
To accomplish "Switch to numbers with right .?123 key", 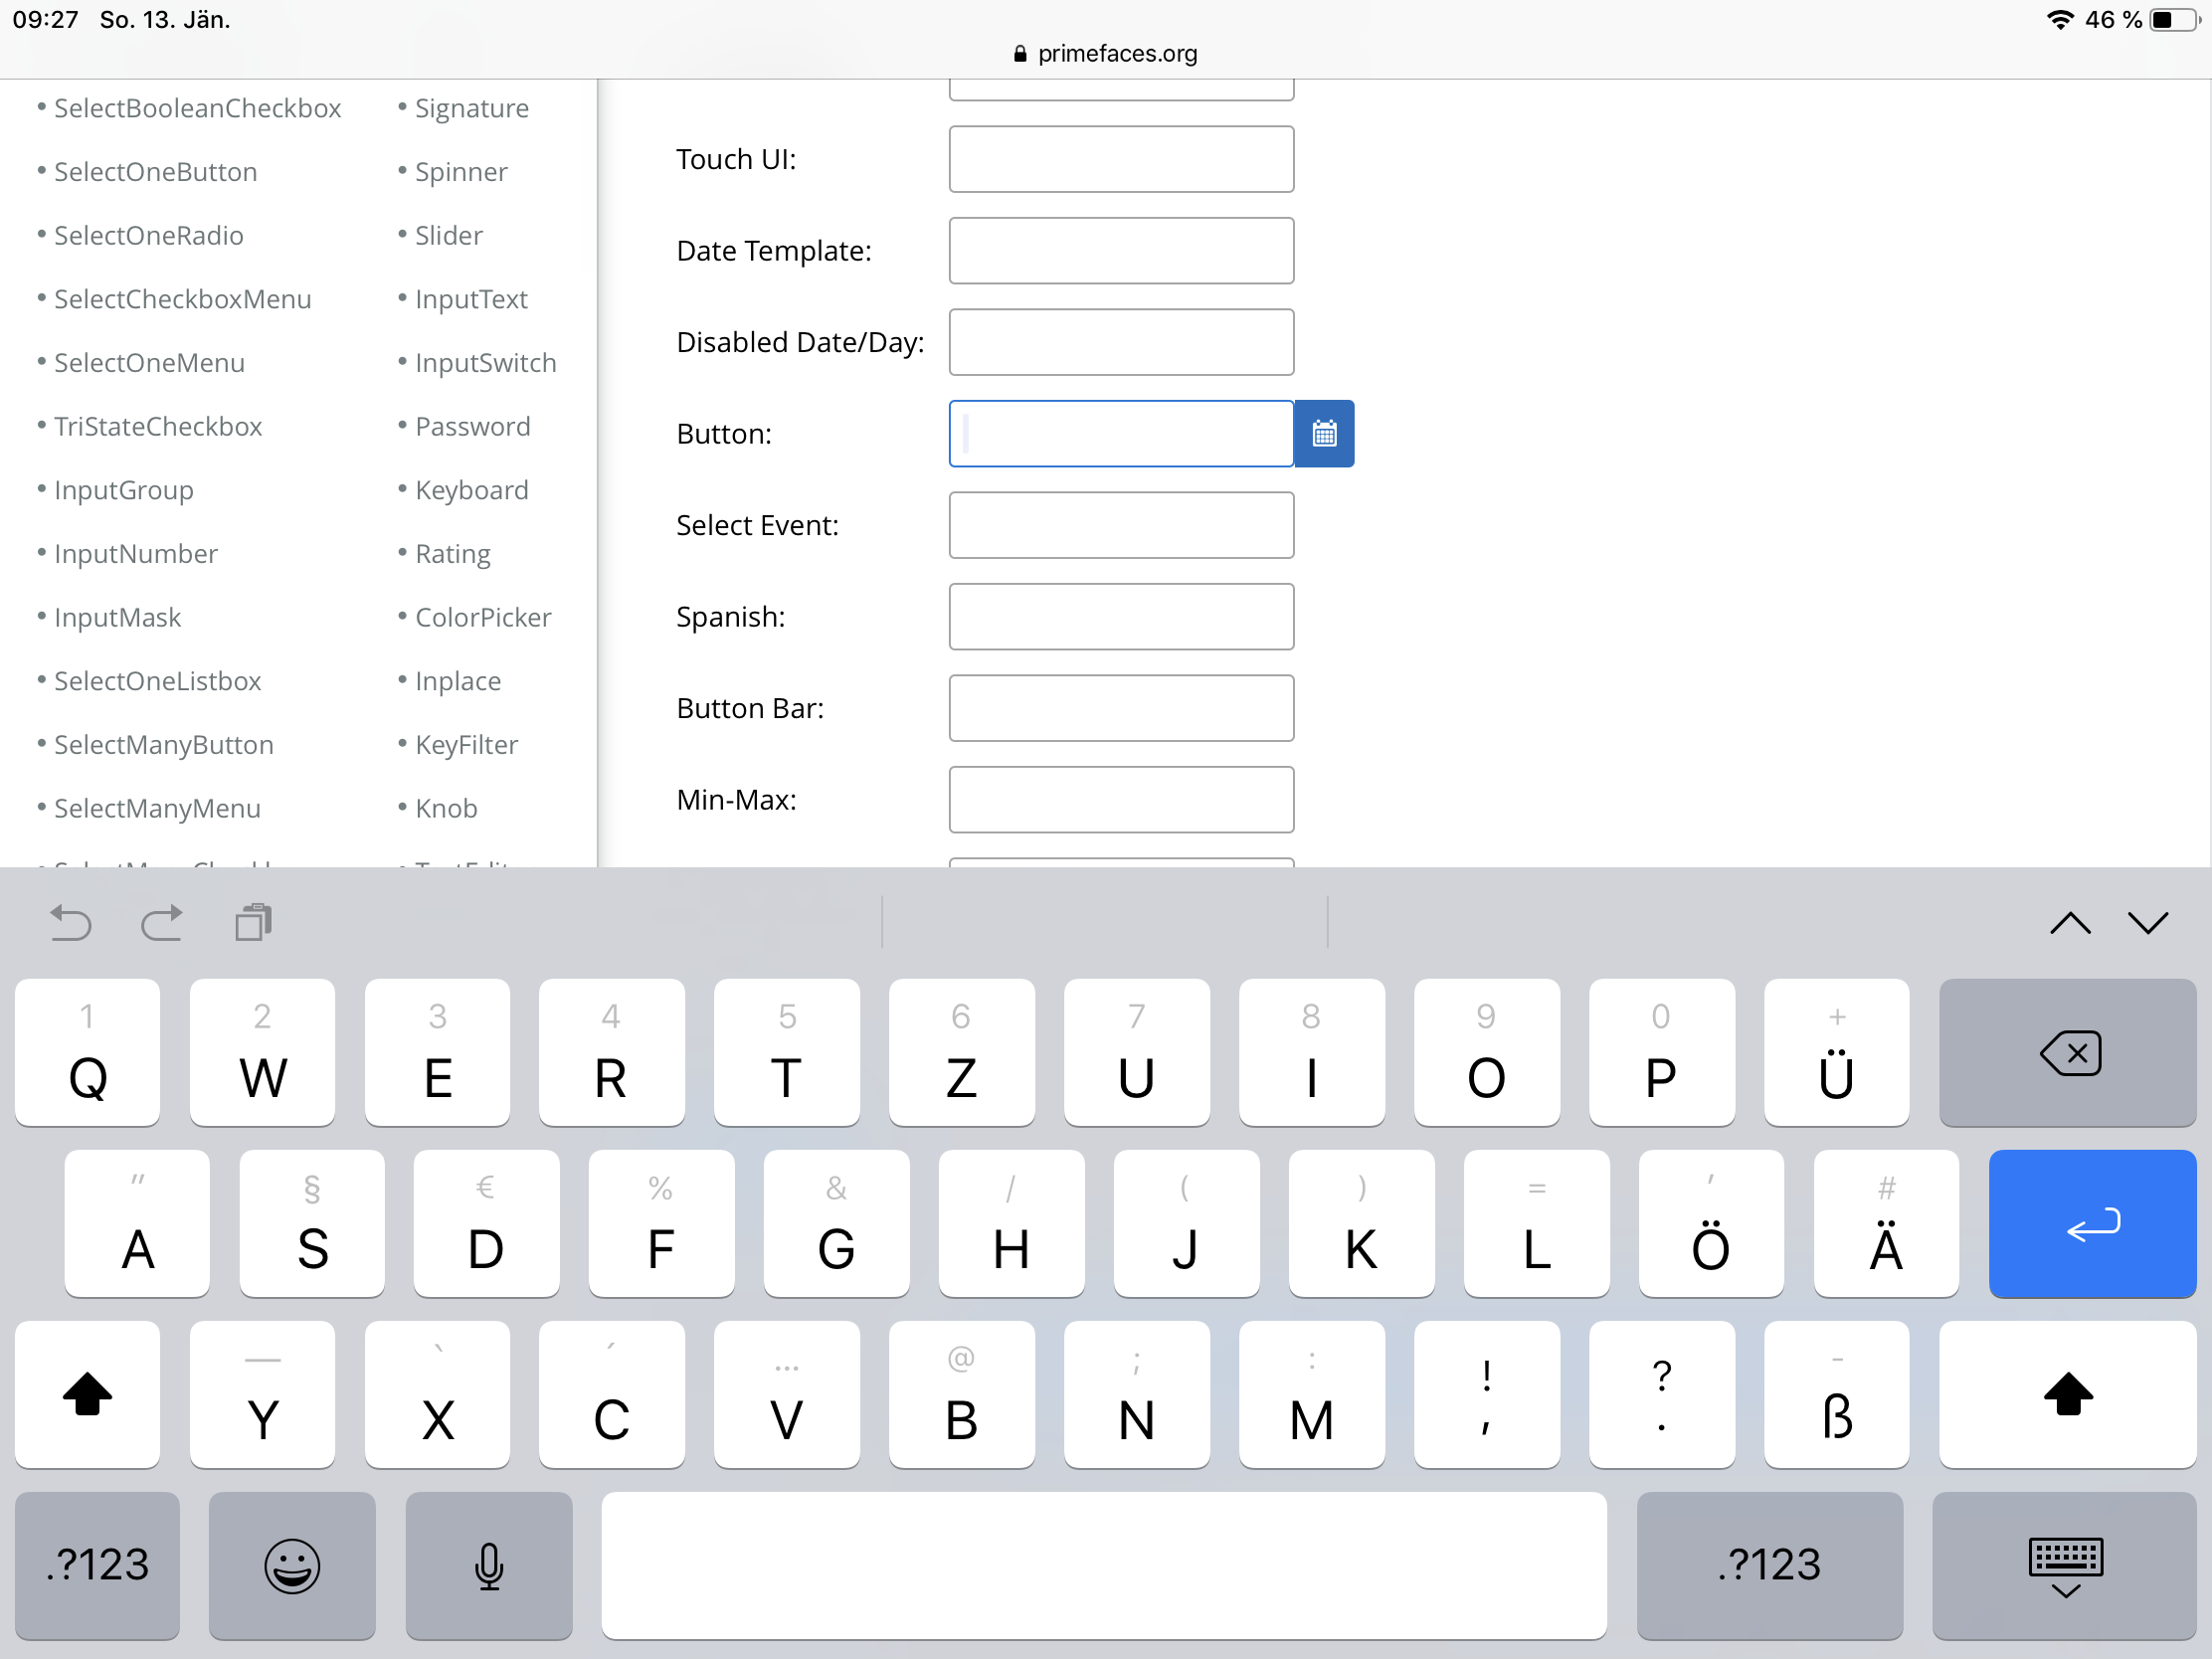I will click(x=1769, y=1565).
